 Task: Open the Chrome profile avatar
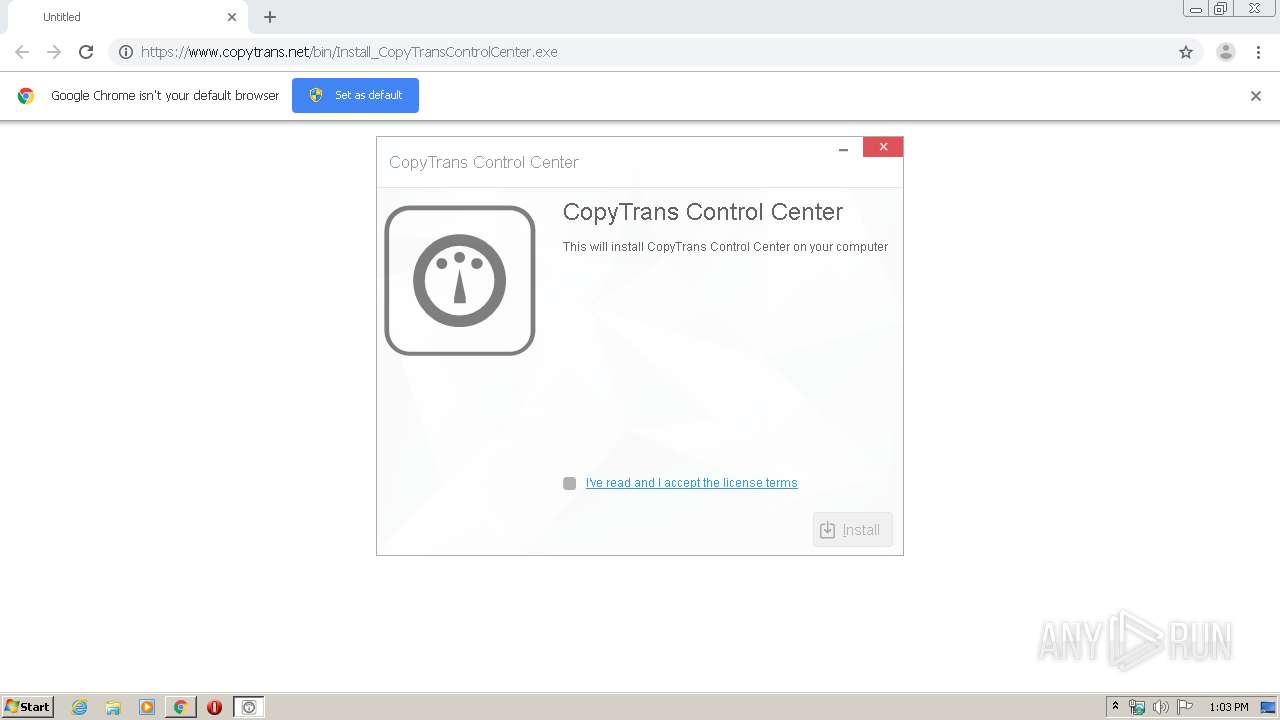click(1226, 52)
